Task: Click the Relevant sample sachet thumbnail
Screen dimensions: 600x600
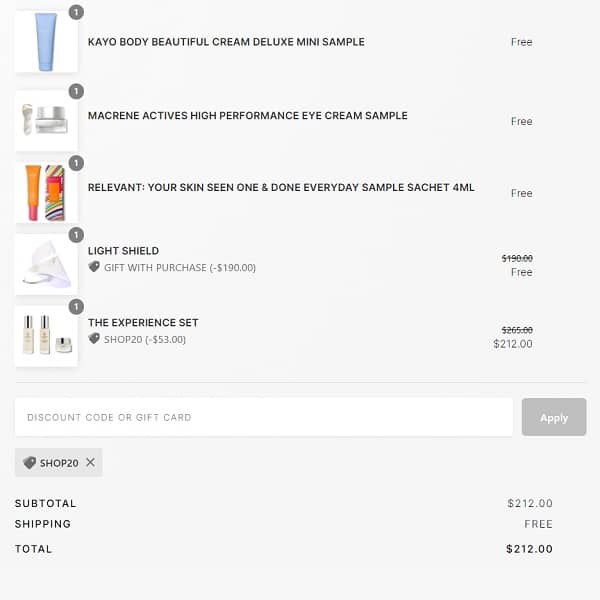Action: pos(46,193)
